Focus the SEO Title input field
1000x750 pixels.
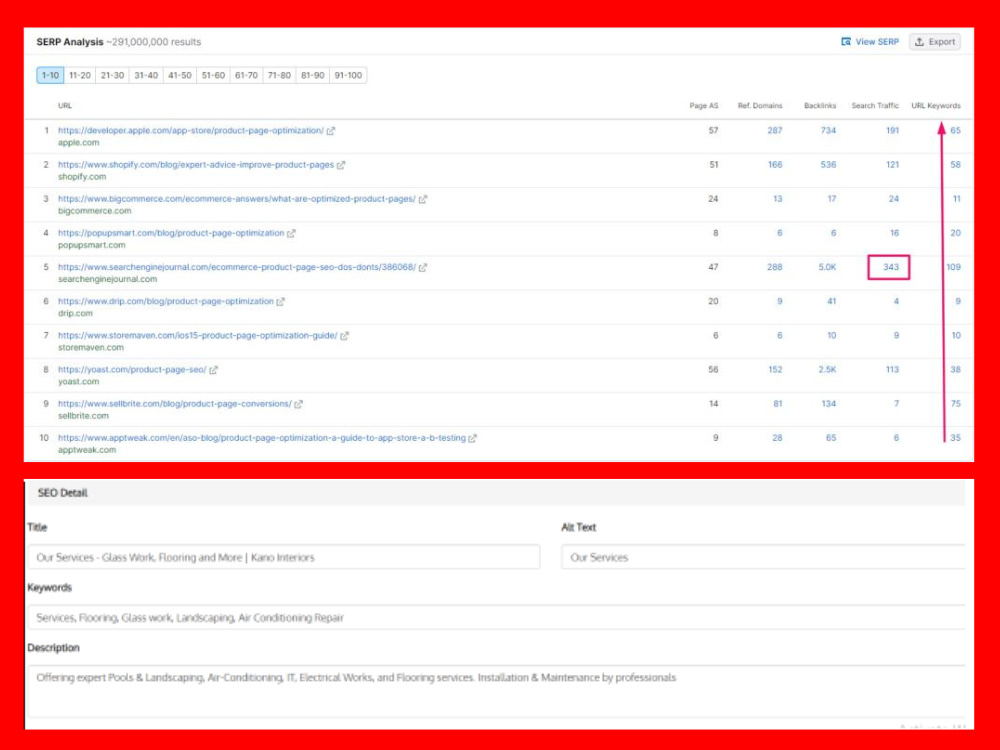[x=284, y=557]
